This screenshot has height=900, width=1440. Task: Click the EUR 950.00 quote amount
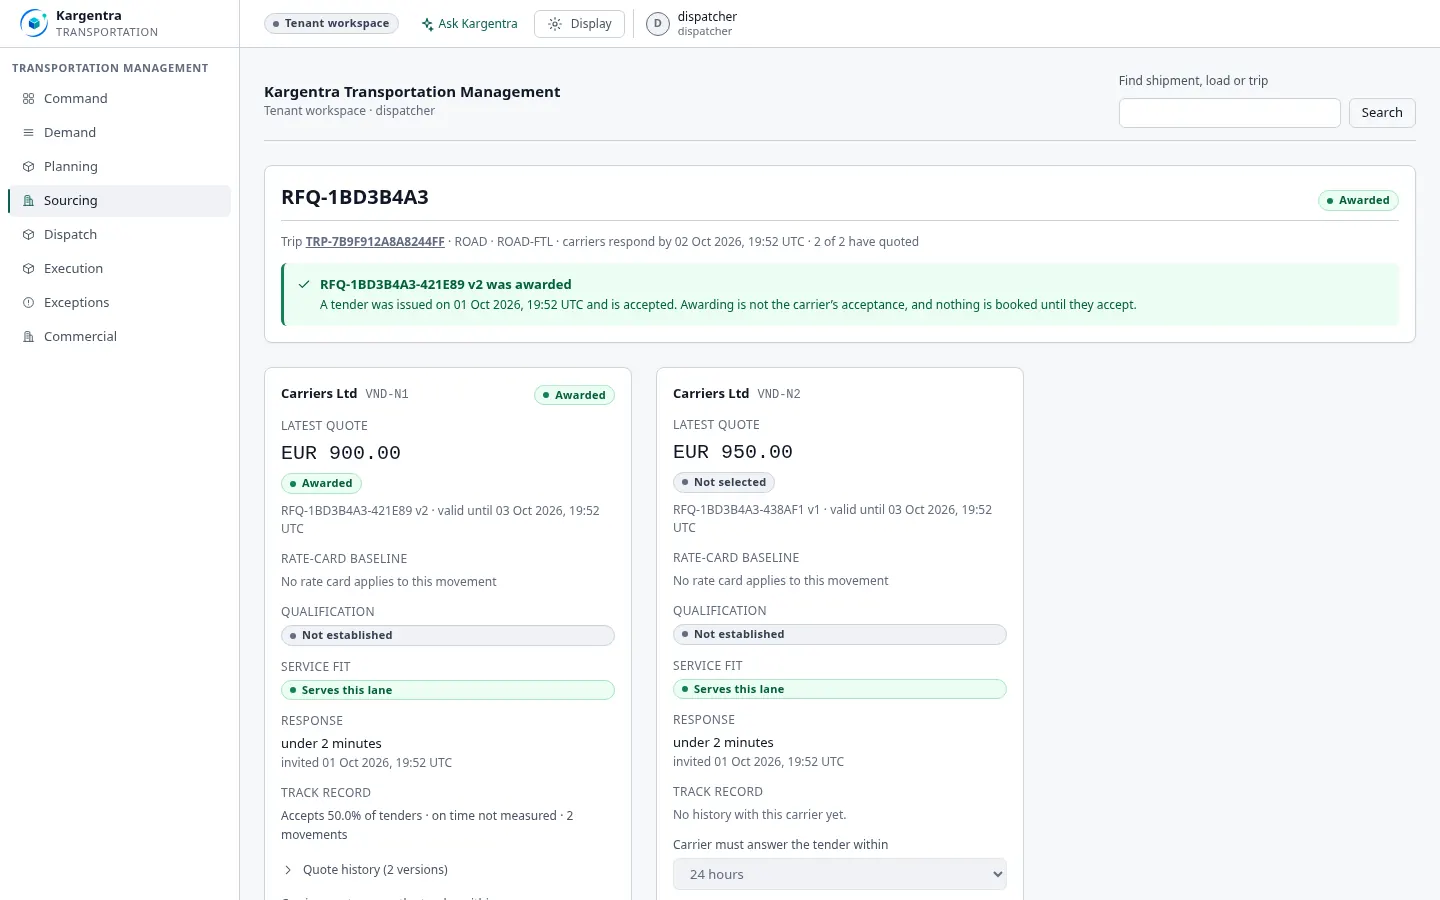click(x=733, y=452)
